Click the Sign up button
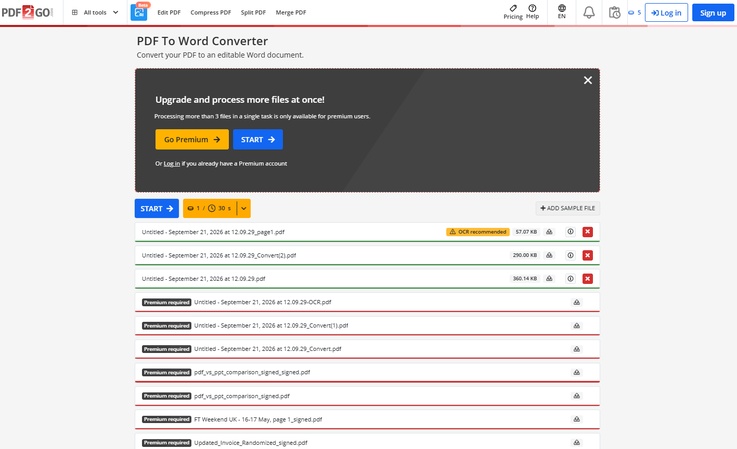Image resolution: width=737 pixels, height=449 pixels. 713,13
